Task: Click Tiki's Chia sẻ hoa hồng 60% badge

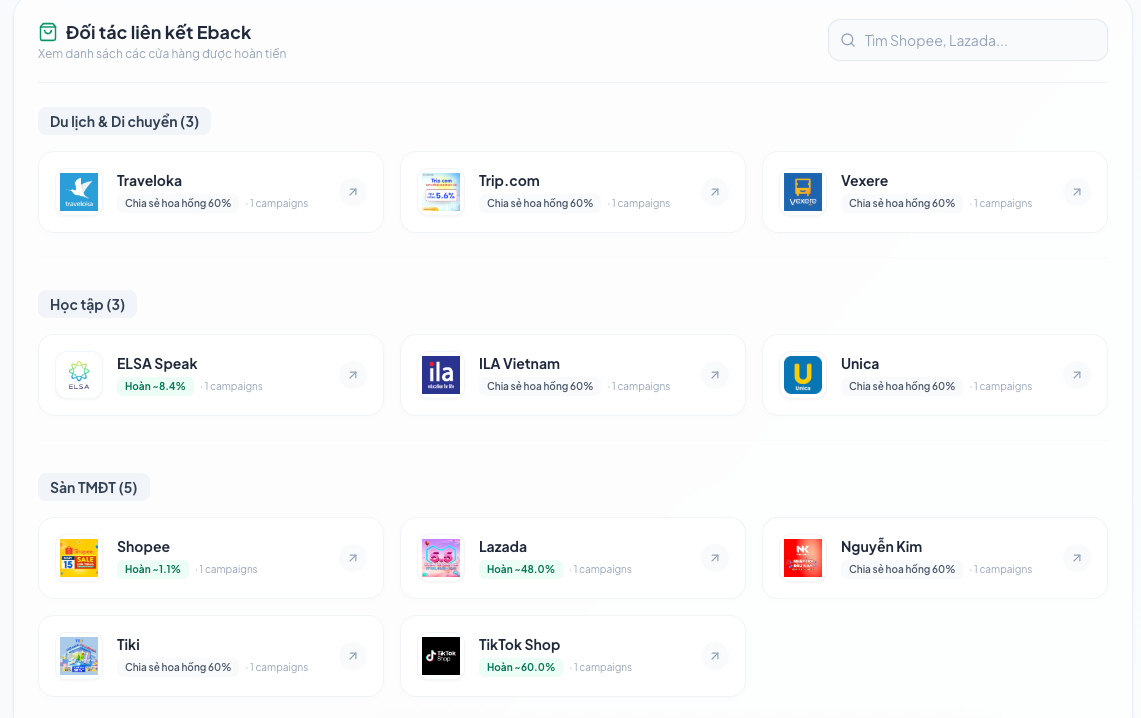Action: coord(178,667)
